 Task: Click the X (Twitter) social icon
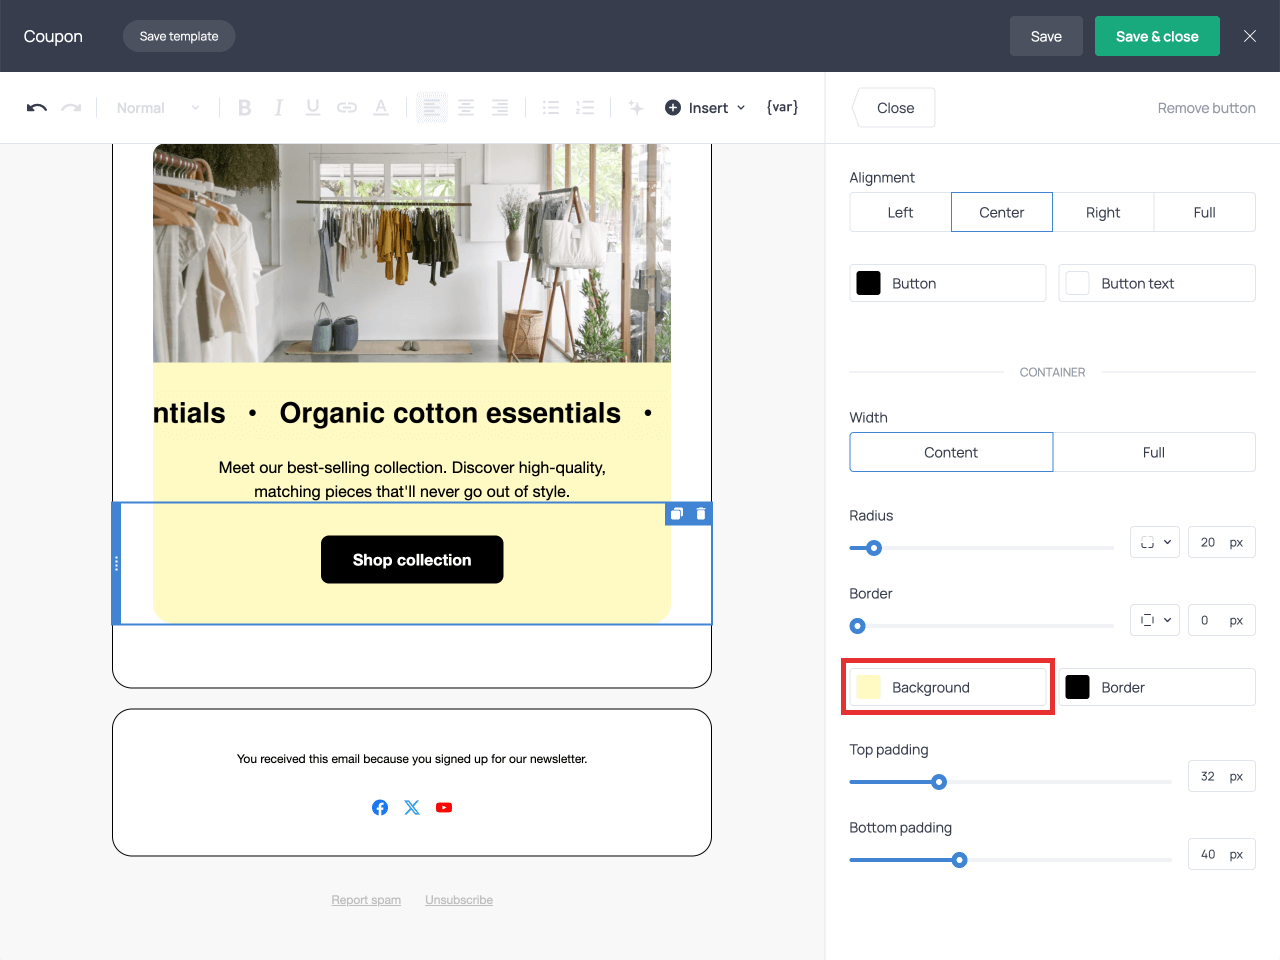pyautogui.click(x=412, y=807)
